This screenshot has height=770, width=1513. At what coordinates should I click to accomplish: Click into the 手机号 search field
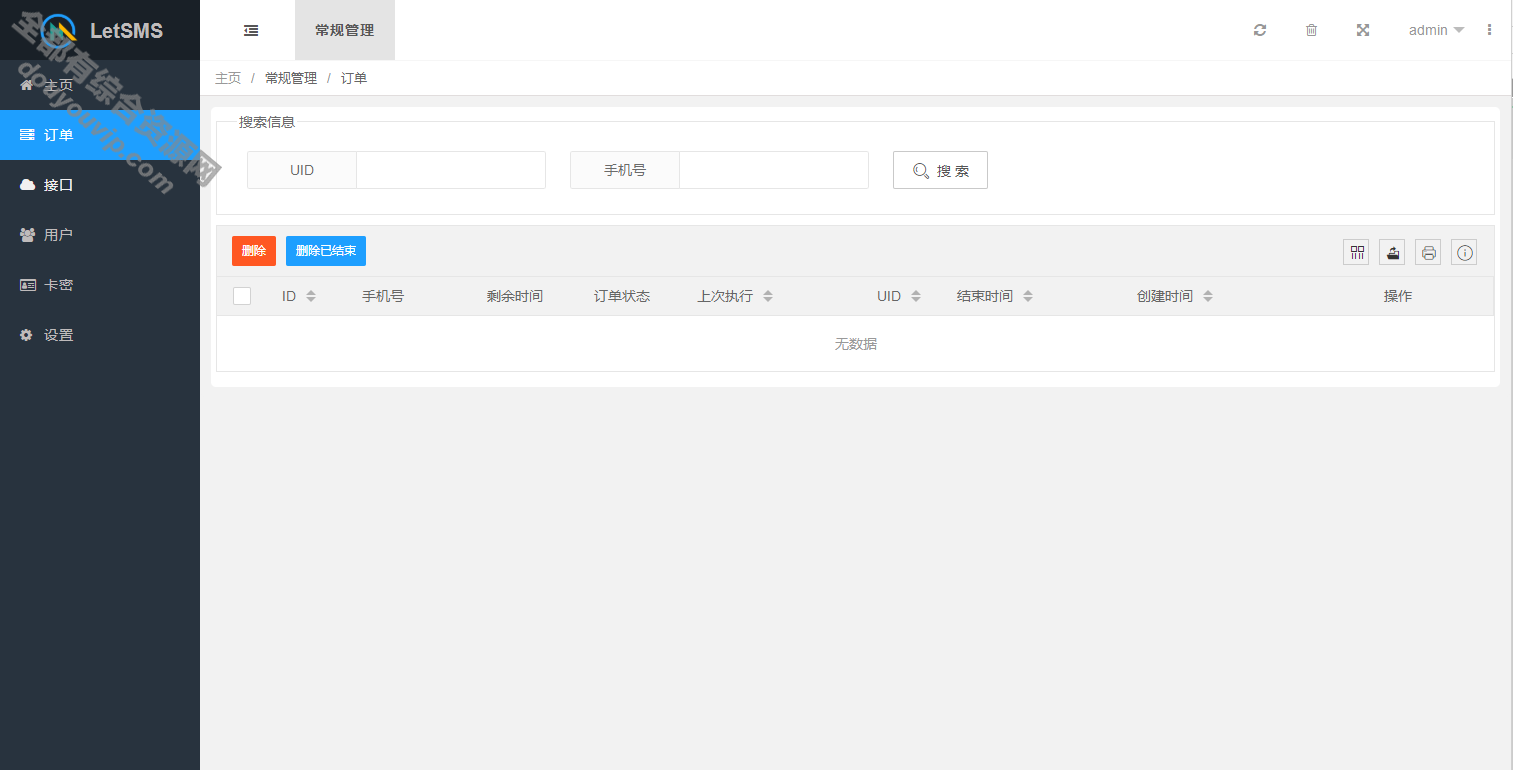(774, 170)
